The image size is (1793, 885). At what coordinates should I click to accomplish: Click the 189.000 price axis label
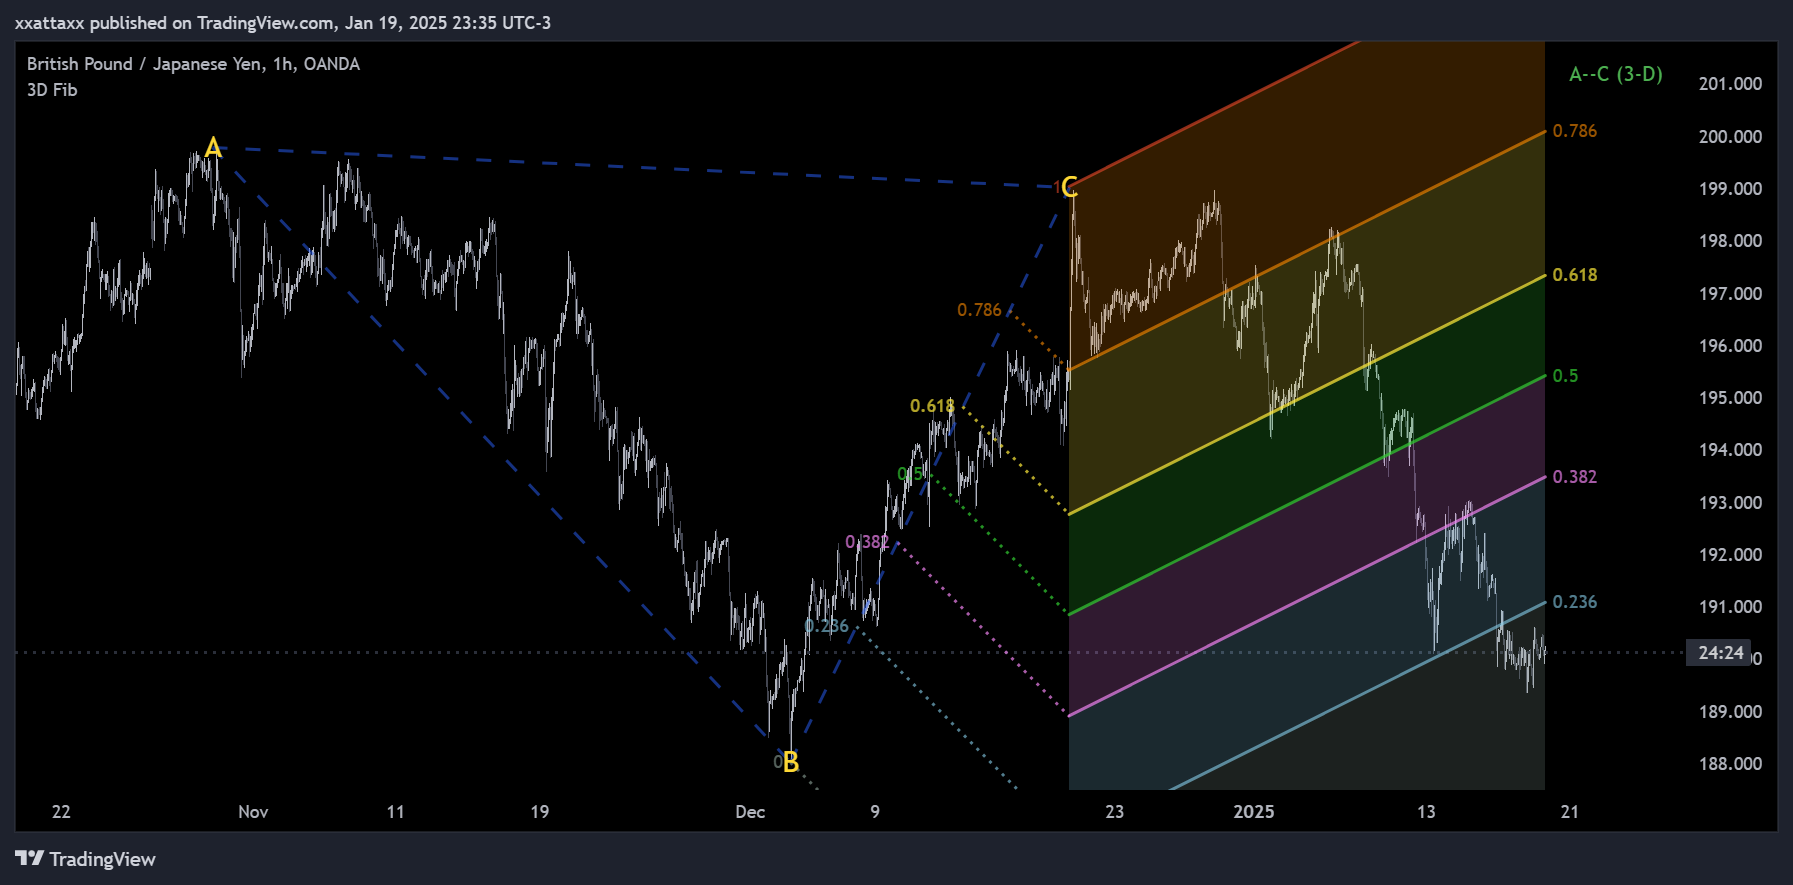tap(1730, 712)
